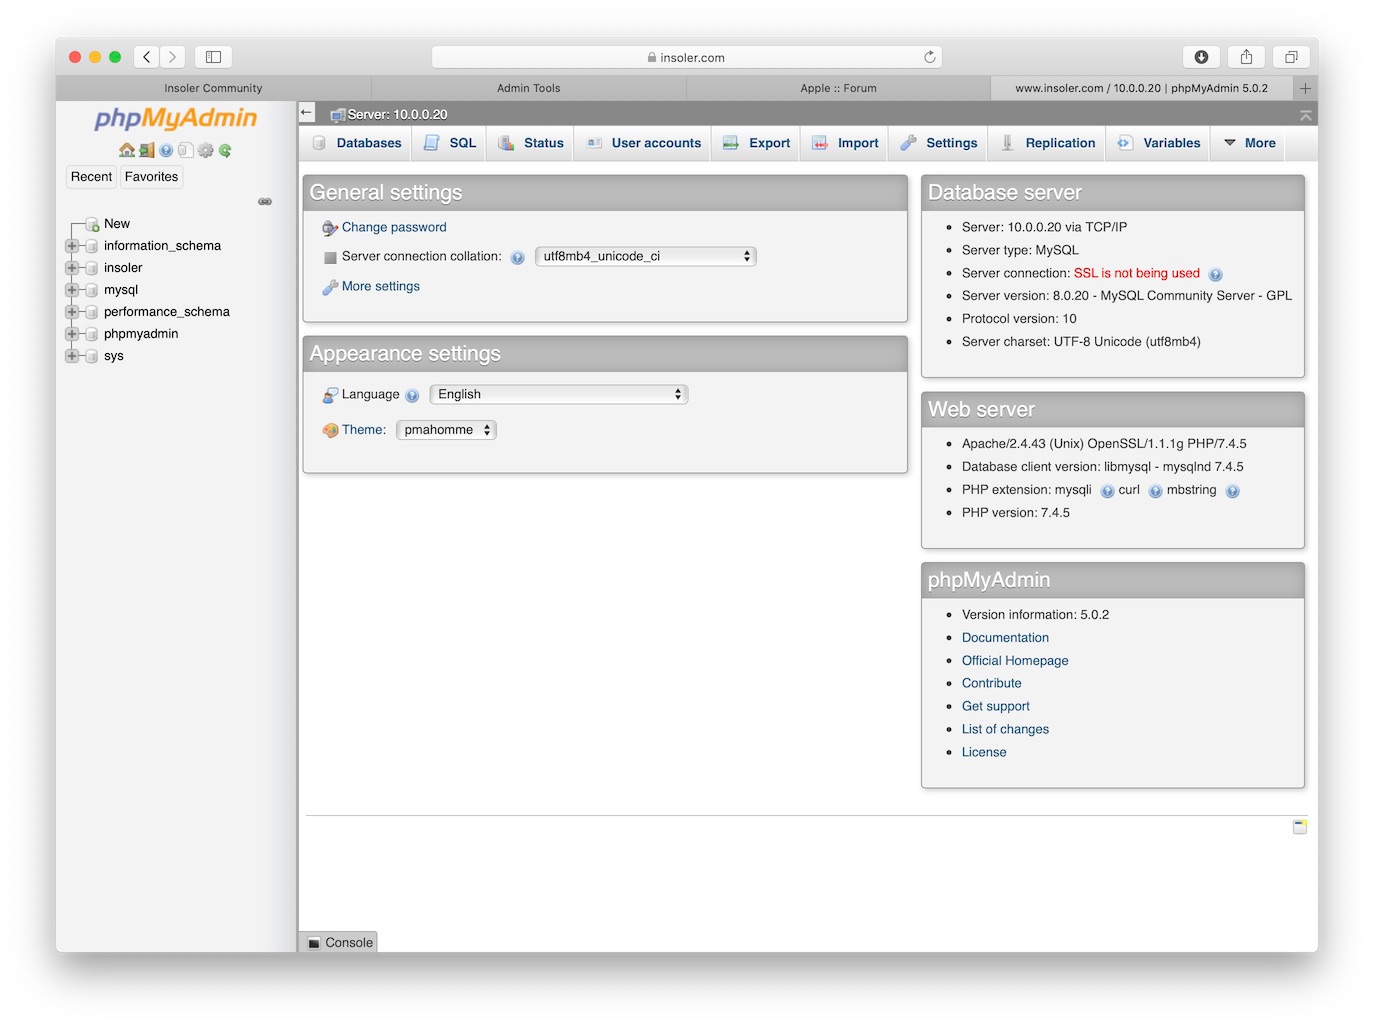Image resolution: width=1374 pixels, height=1026 pixels.
Task: Click the collapse arrow icon left of Server
Action: [x=307, y=113]
